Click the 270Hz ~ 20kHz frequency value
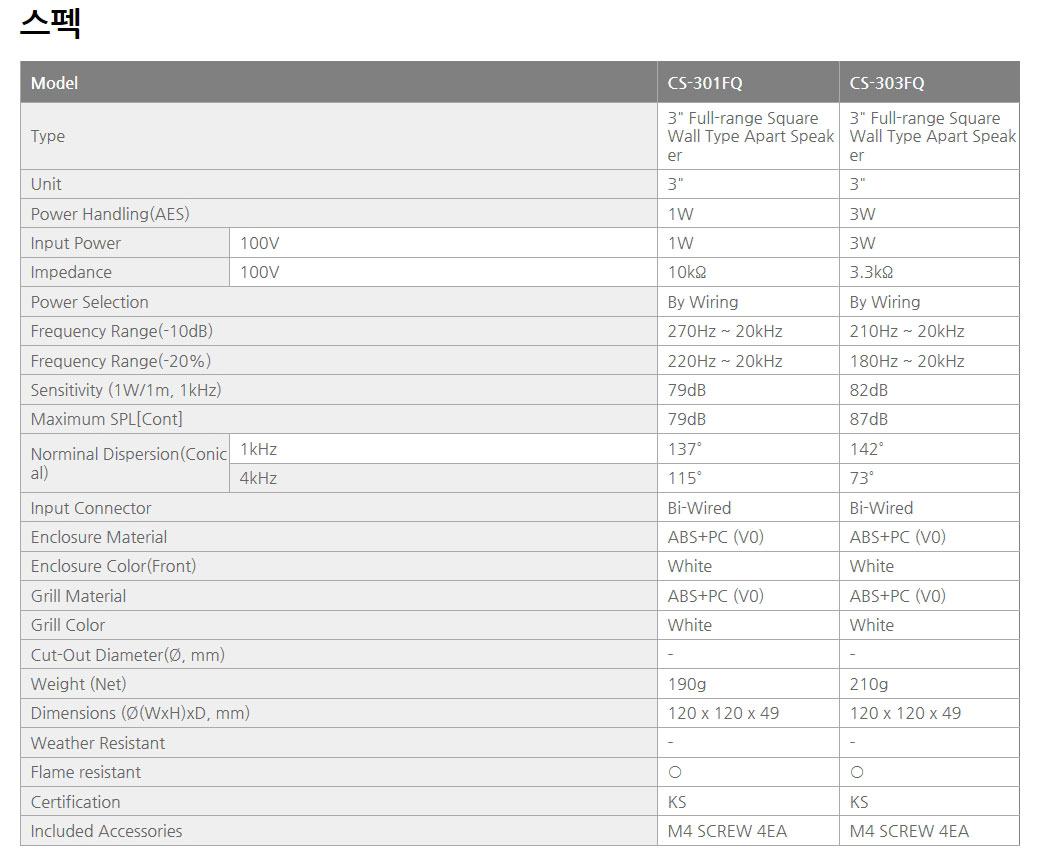 pos(725,331)
